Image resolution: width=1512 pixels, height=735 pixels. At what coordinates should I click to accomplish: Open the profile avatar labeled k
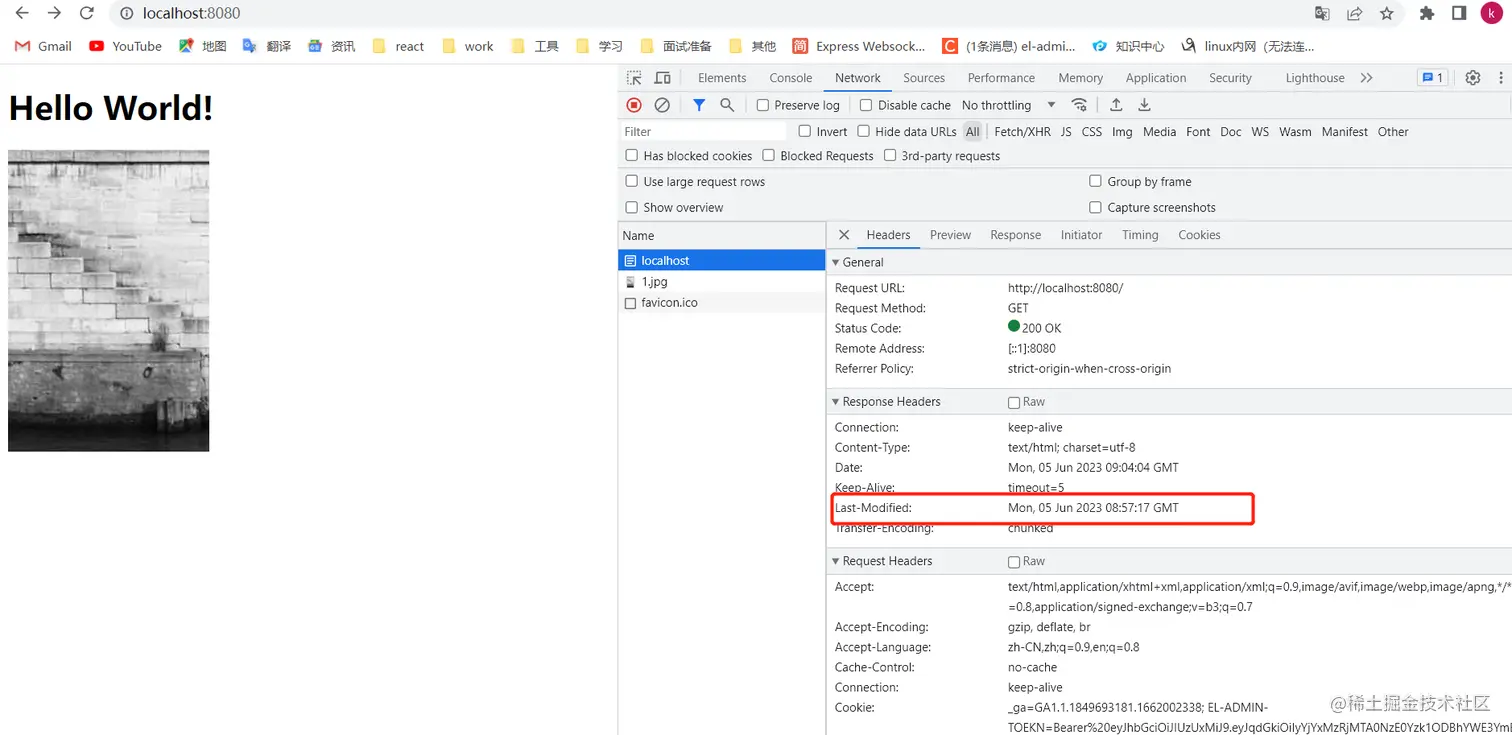[1492, 13]
